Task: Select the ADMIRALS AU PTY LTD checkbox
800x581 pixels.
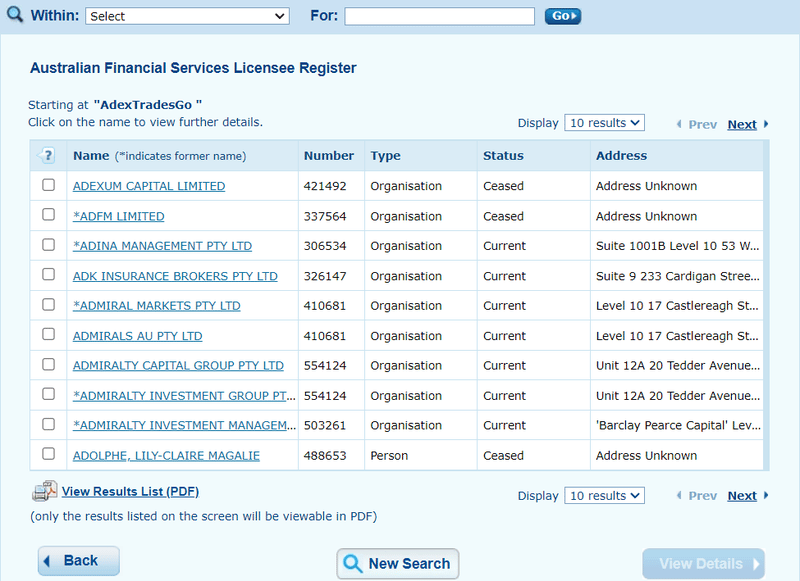Action: point(48,334)
